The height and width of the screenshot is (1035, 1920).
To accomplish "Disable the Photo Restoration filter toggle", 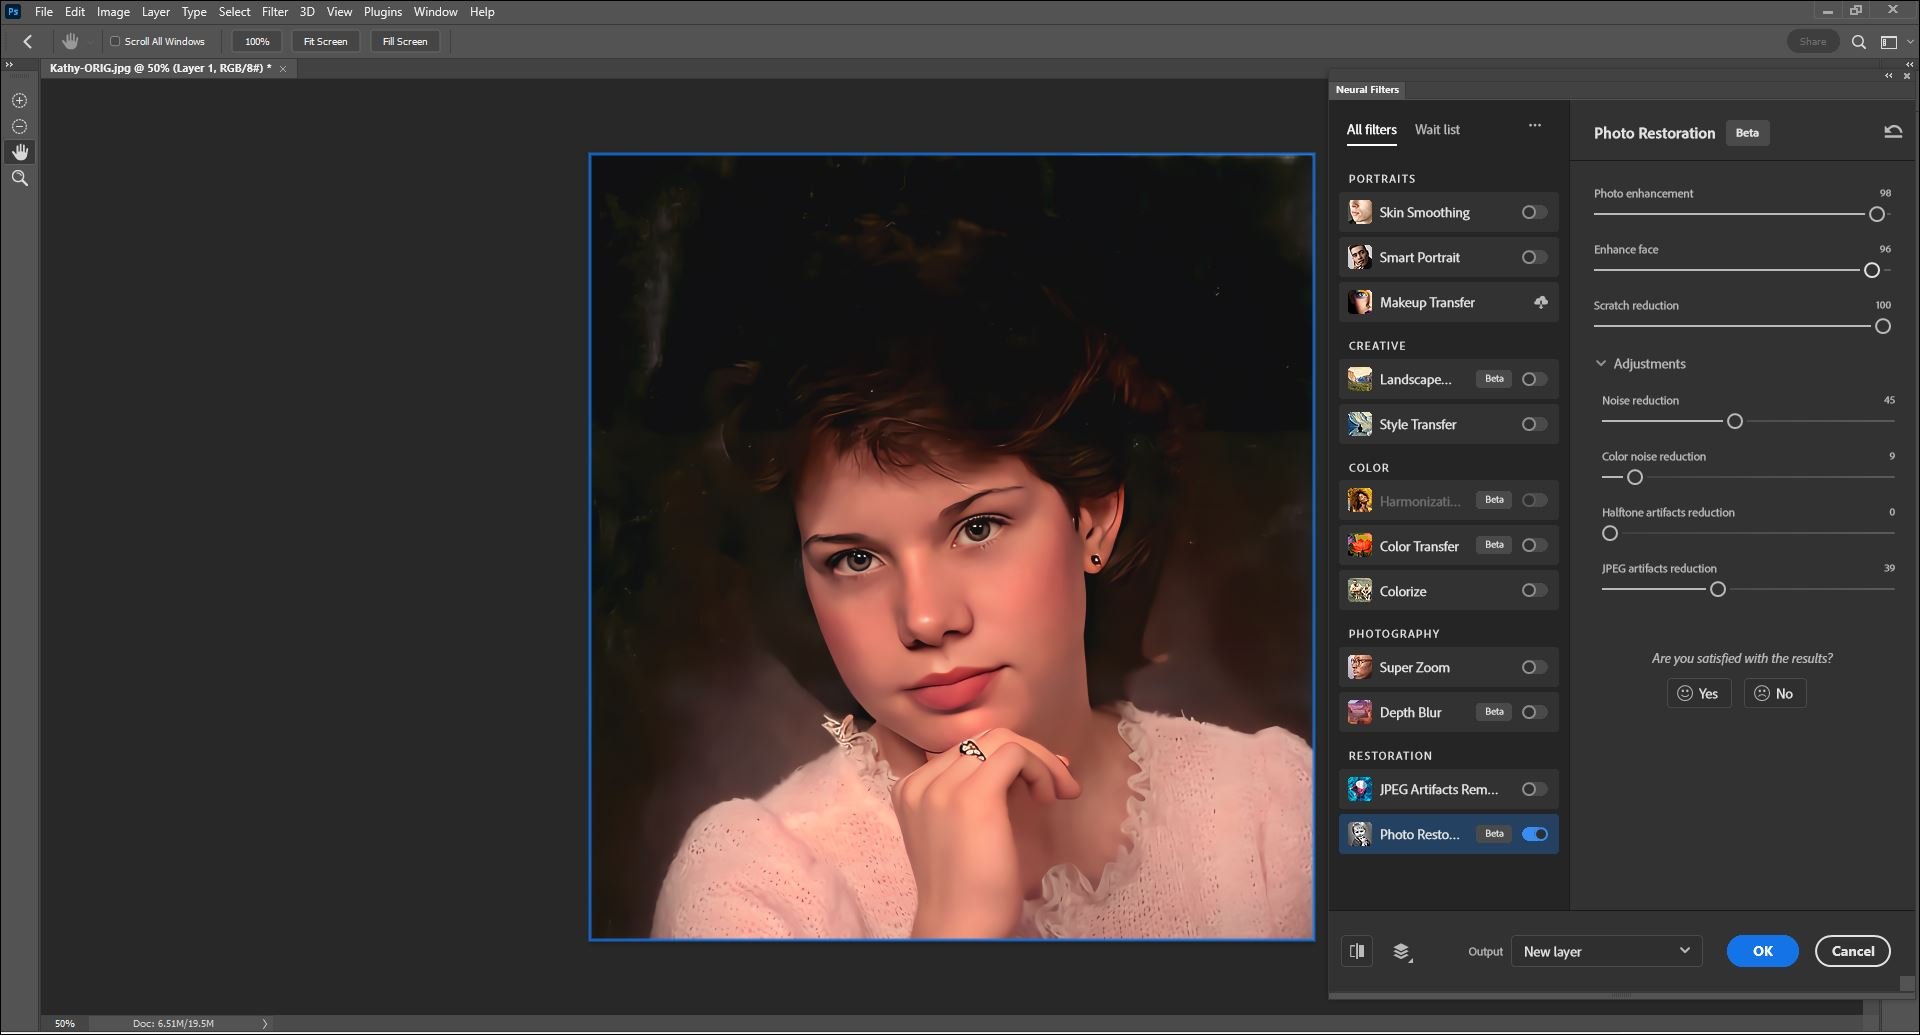I will click(1535, 833).
